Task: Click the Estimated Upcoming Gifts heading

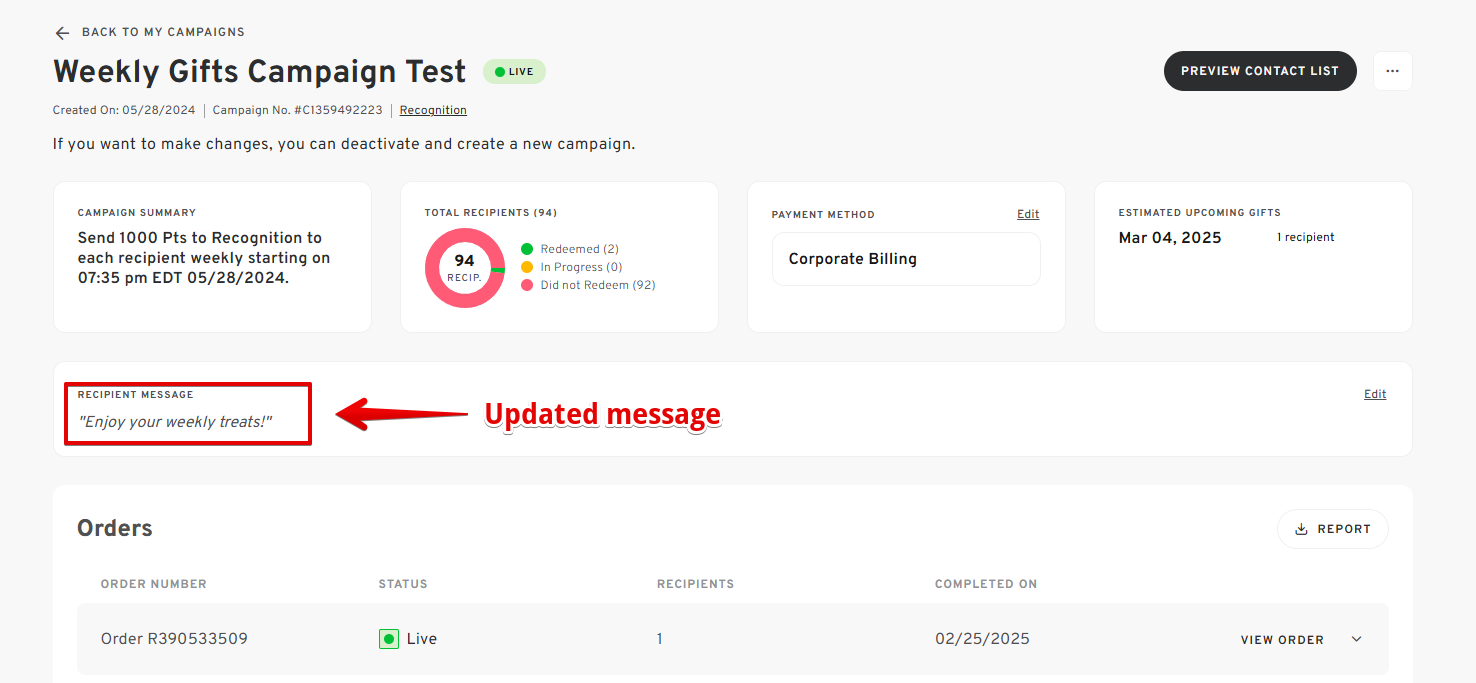Action: [1199, 213]
